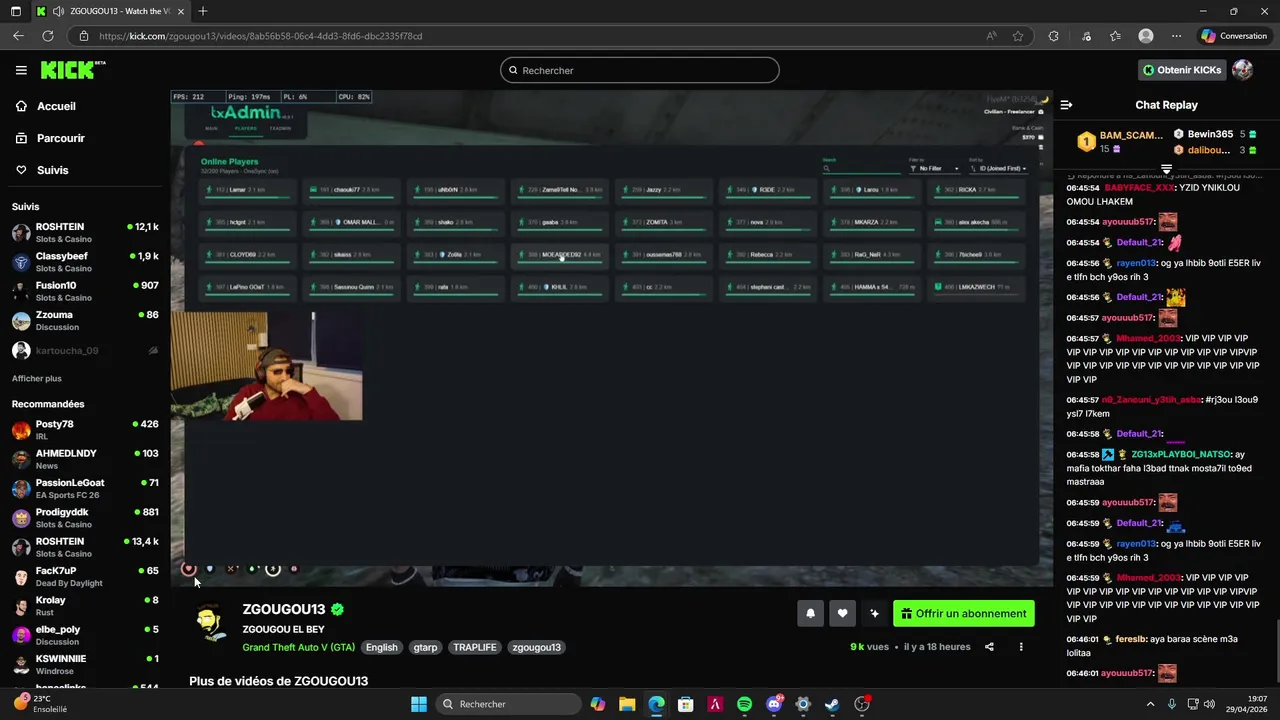Select the gtarp tag
1280x720 pixels.
point(425,647)
